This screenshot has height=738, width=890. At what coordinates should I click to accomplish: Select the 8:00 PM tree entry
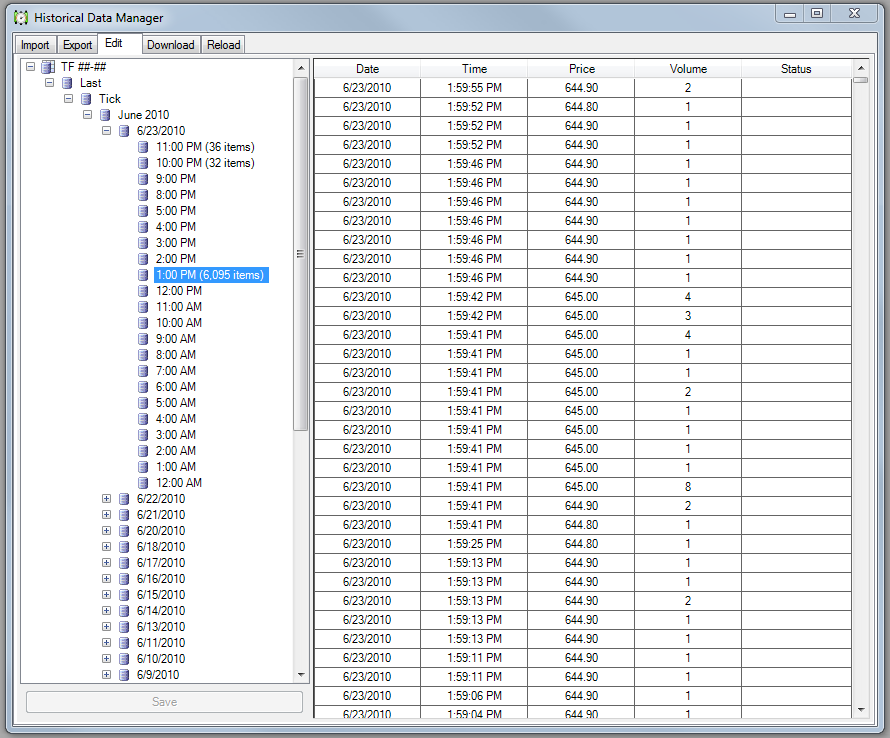tap(176, 195)
